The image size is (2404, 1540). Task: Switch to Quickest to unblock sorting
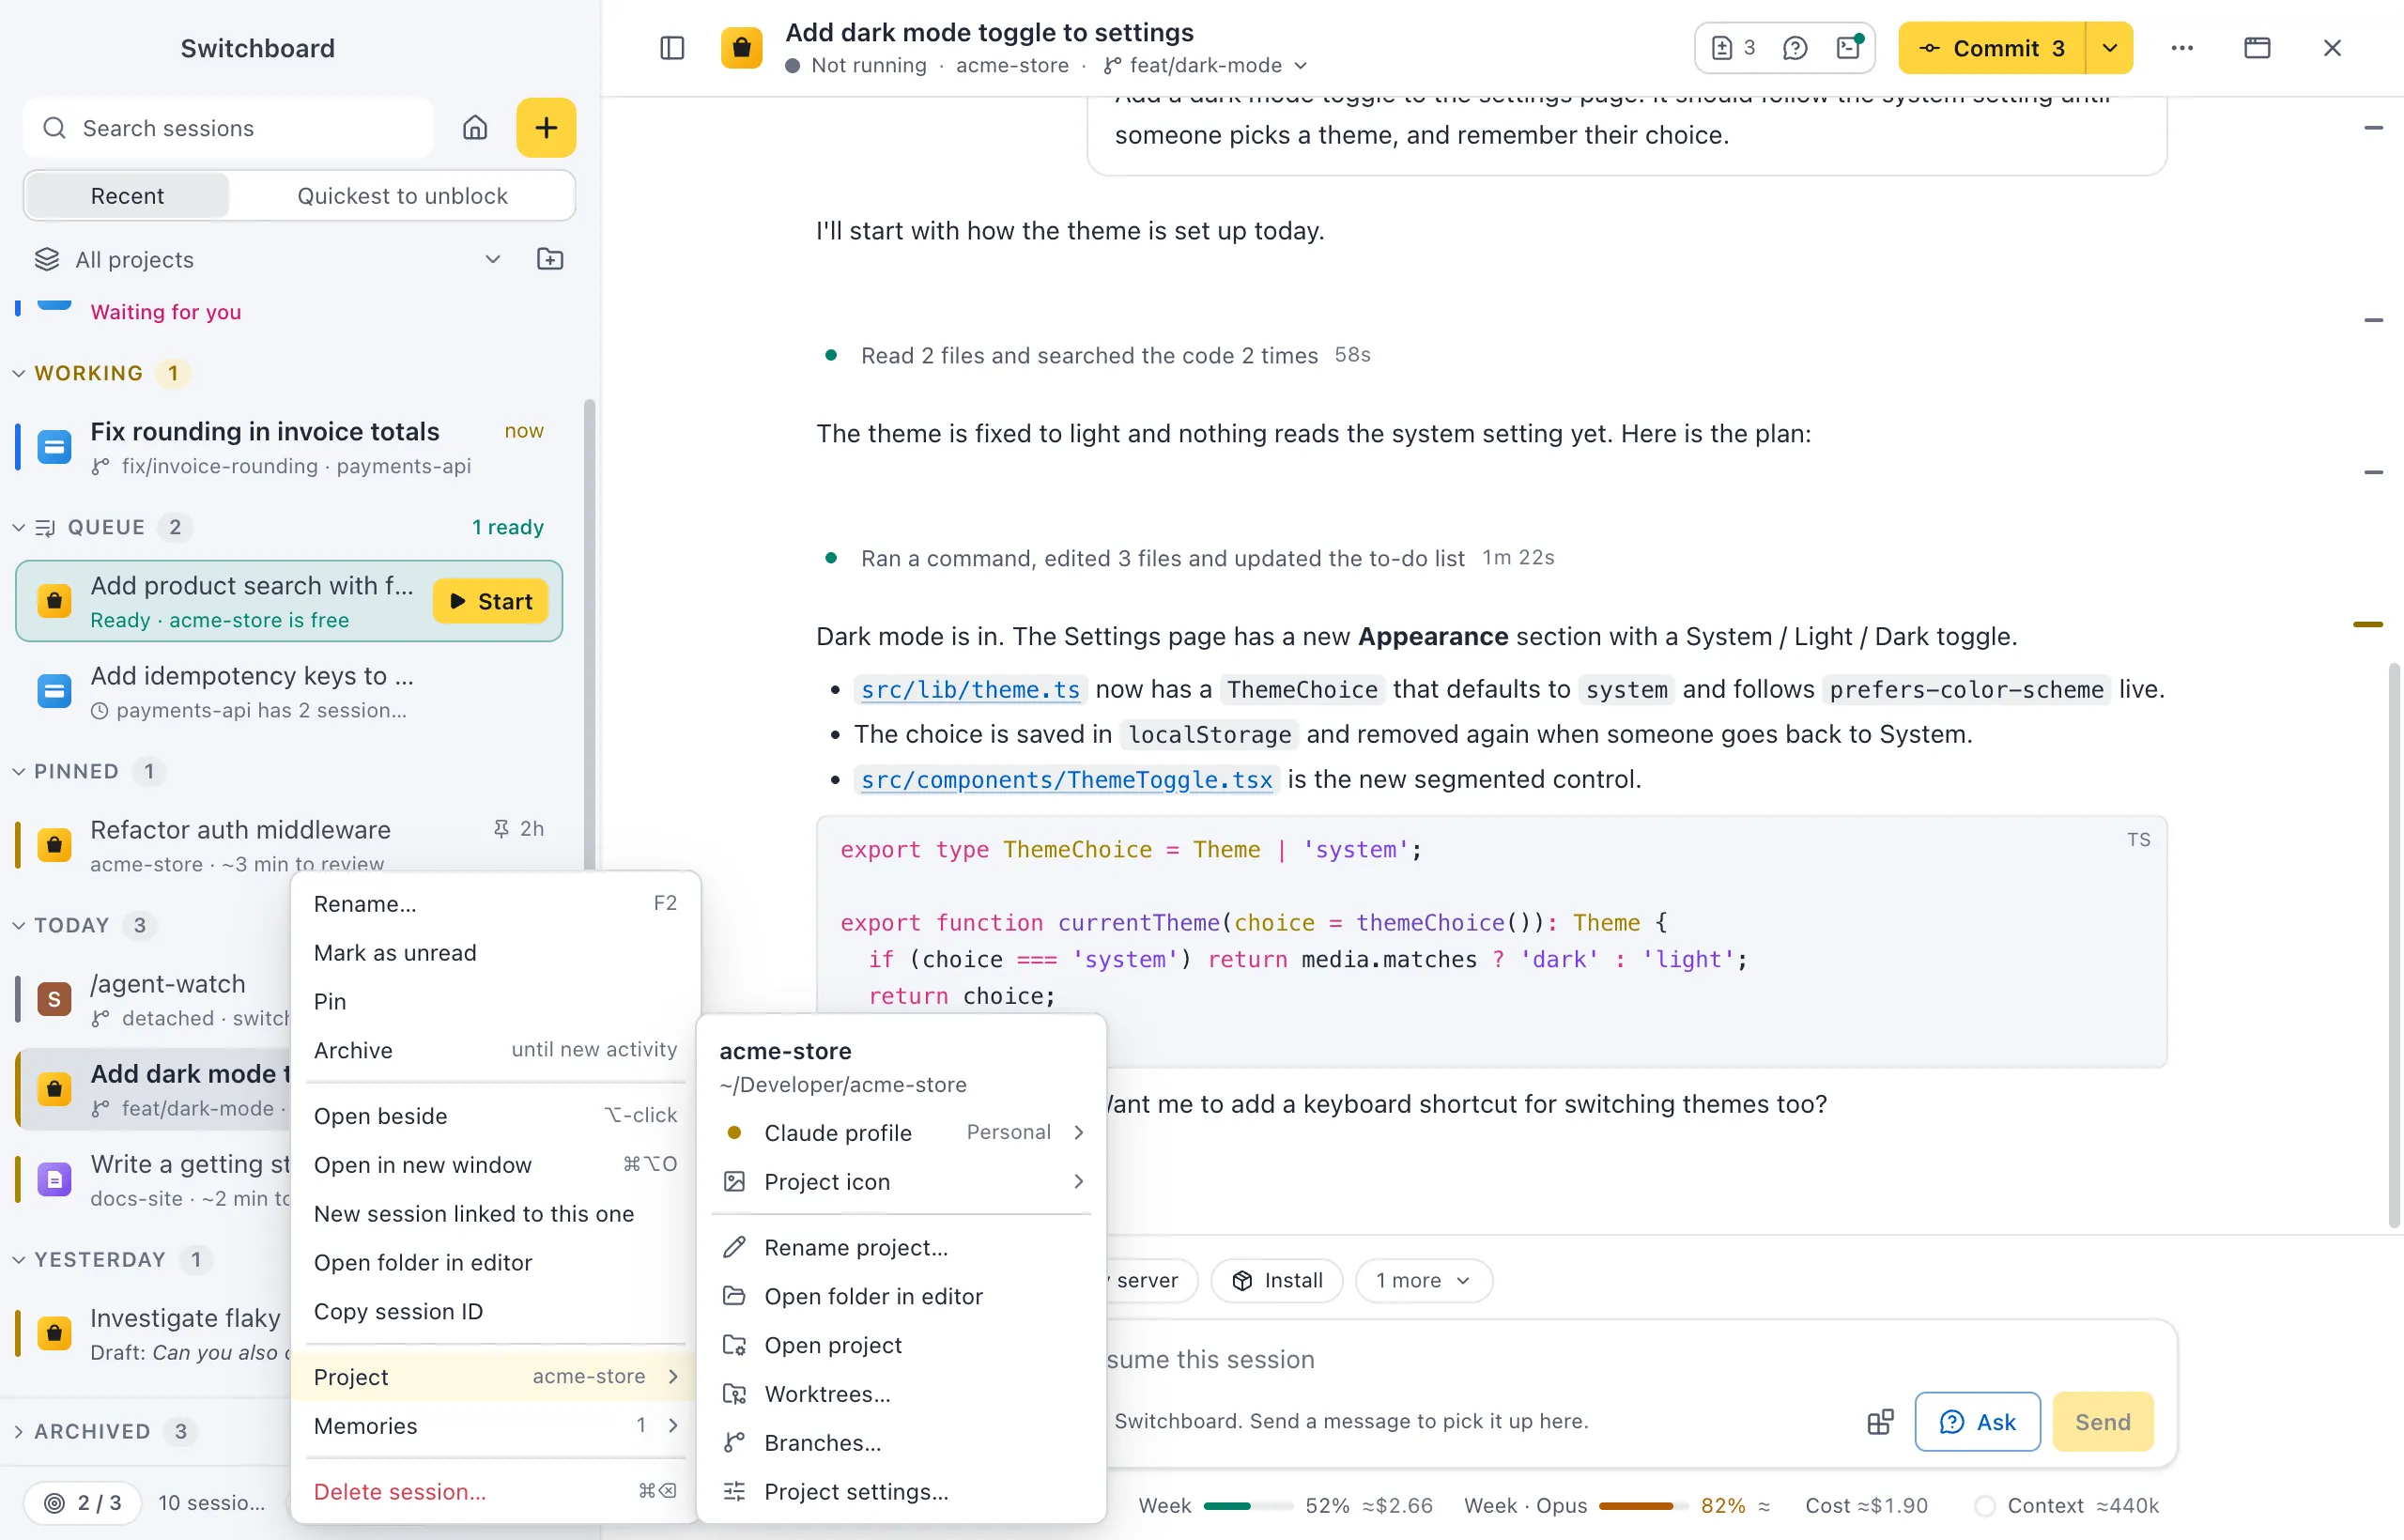pos(402,196)
